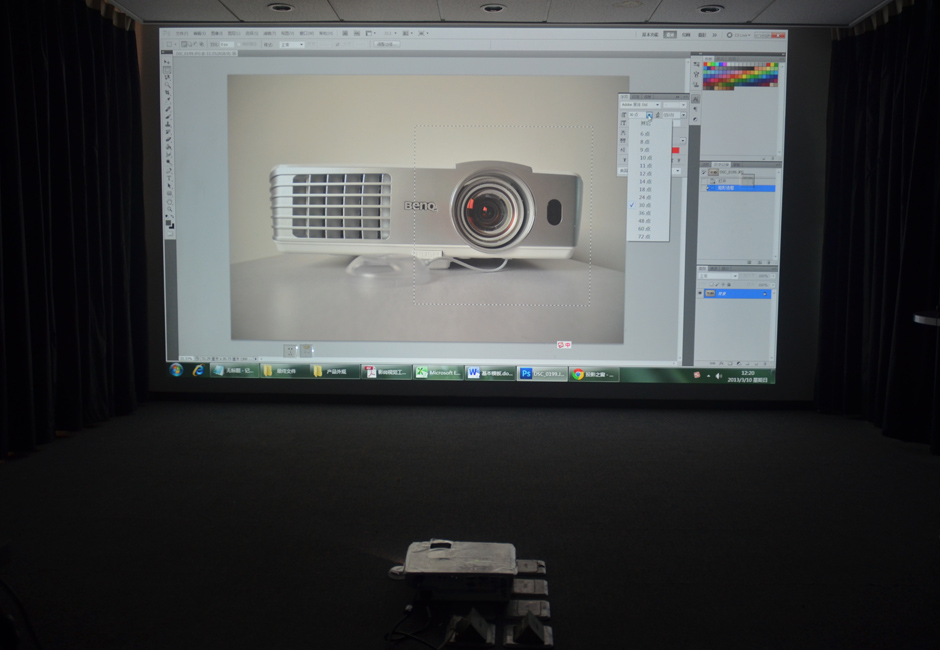This screenshot has width=940, height=650.
Task: Choose the checked 30 点 font size entry
Action: click(x=648, y=205)
